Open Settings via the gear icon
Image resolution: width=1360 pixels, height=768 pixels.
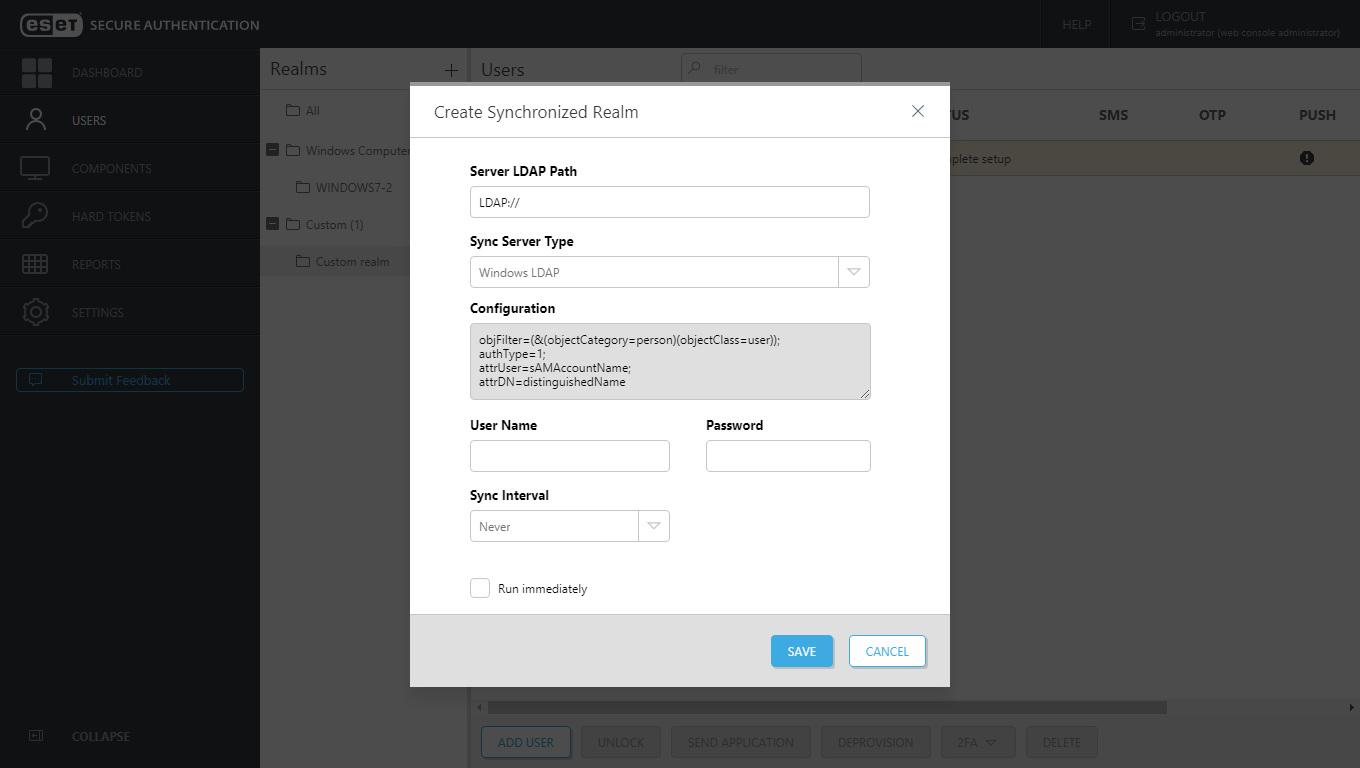point(36,312)
